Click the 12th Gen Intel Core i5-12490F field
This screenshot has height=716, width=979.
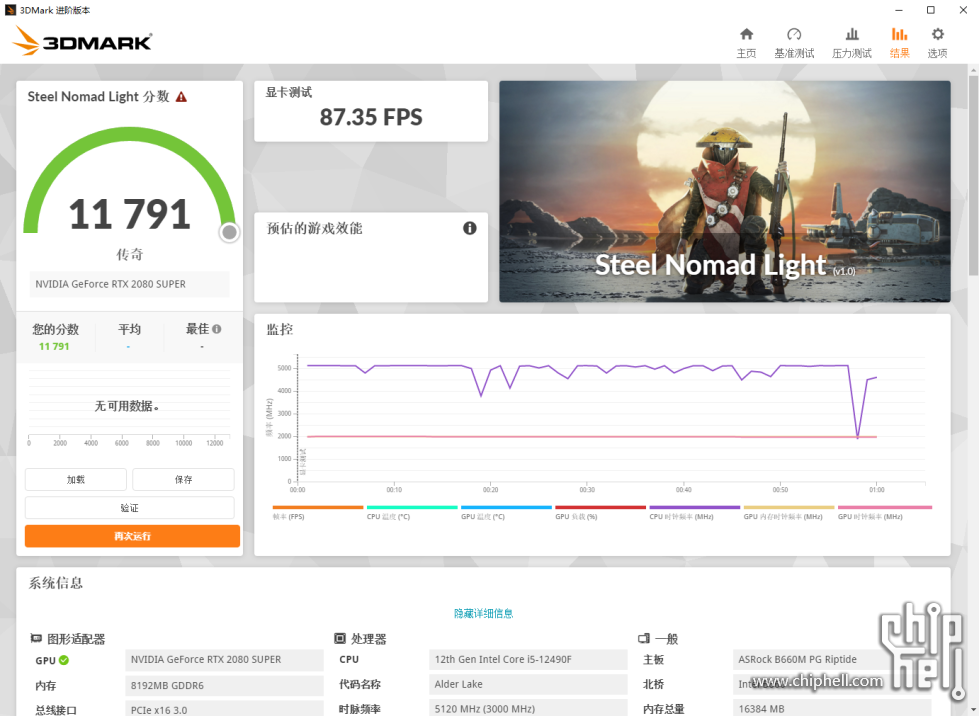[x=528, y=659]
